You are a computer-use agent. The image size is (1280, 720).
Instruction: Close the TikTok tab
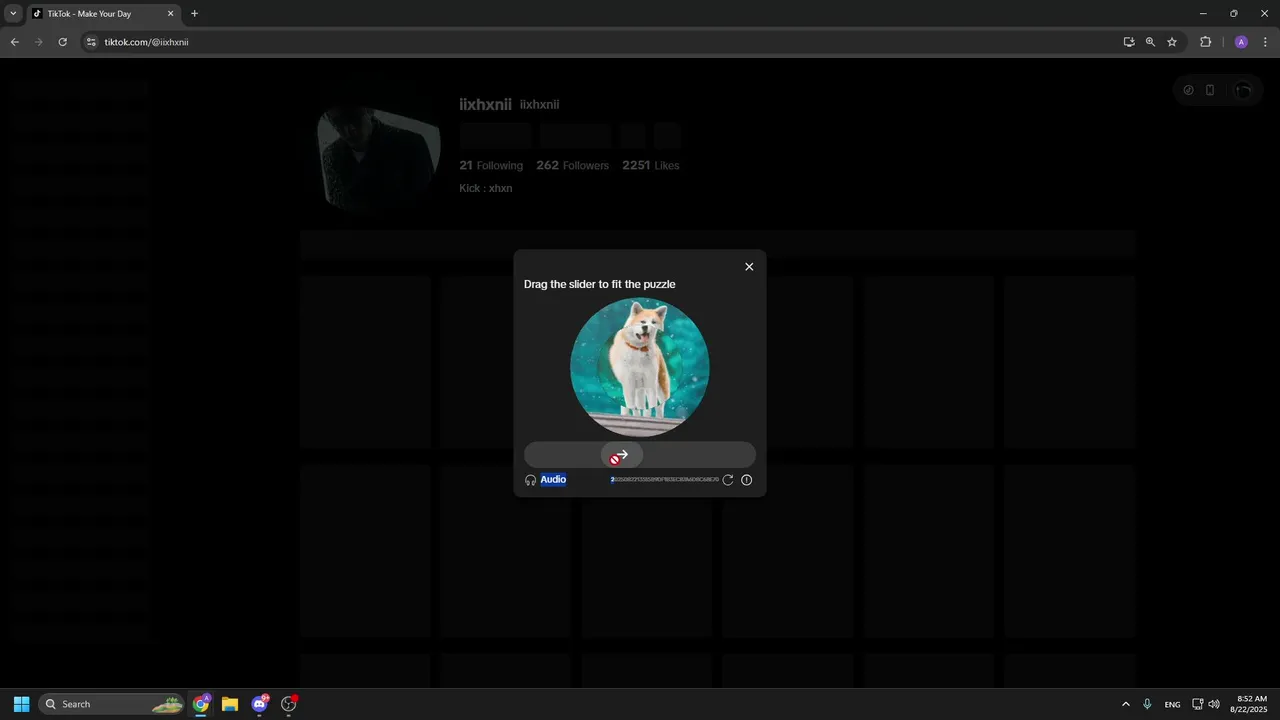pyautogui.click(x=170, y=14)
